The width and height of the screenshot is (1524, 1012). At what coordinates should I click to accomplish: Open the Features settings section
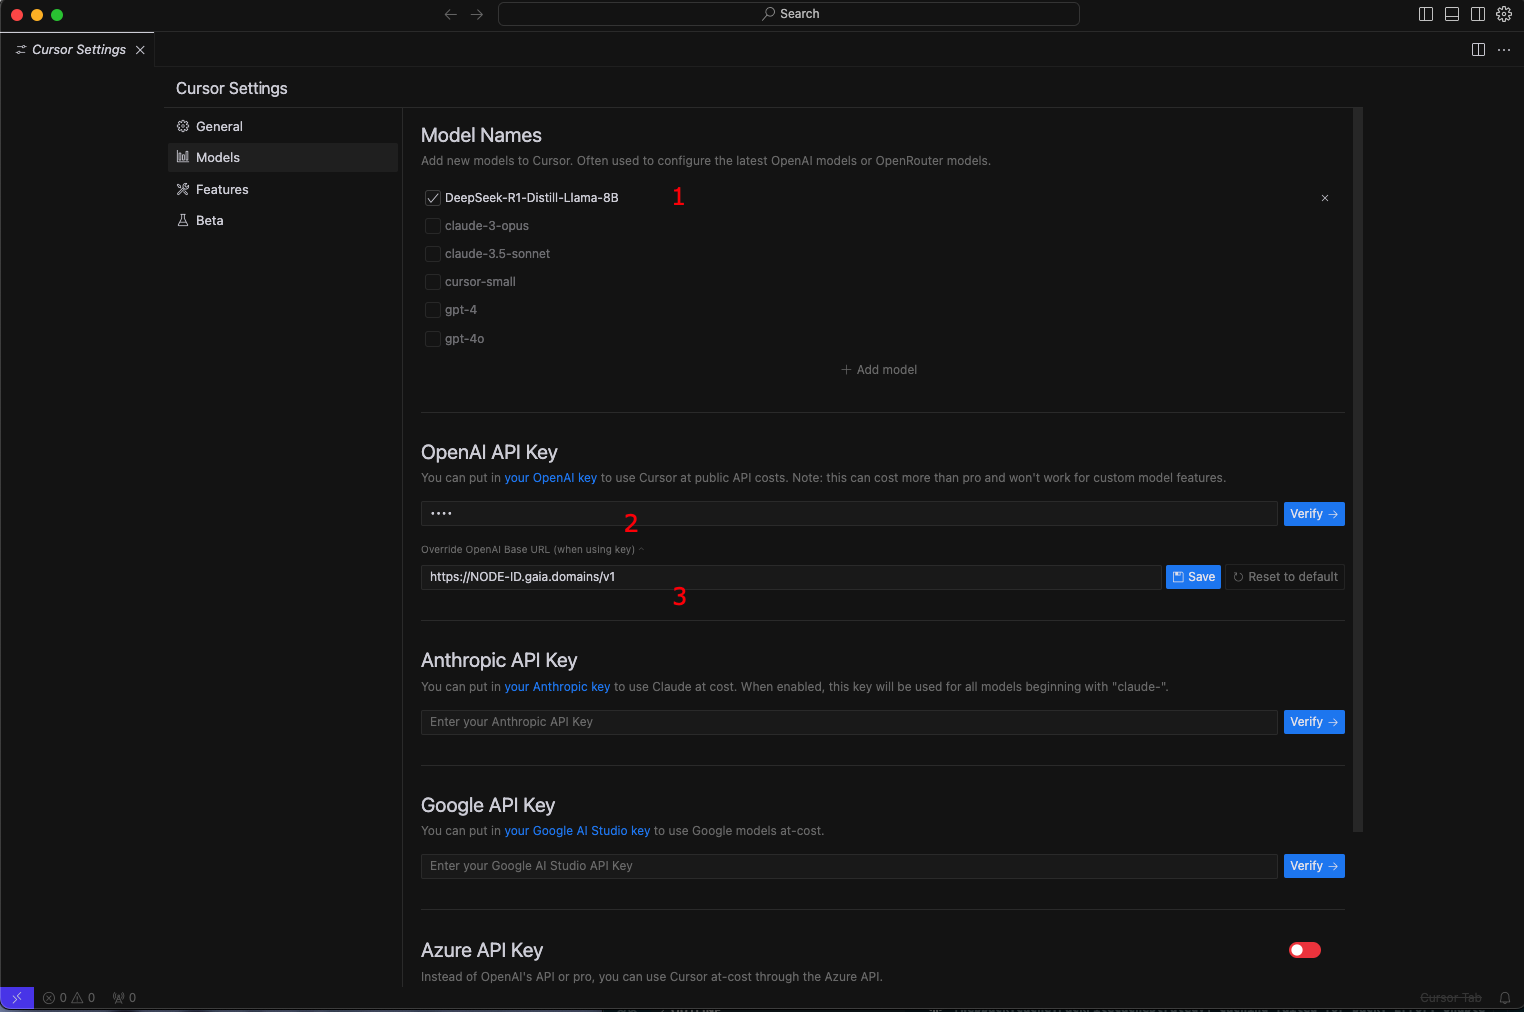point(283,189)
